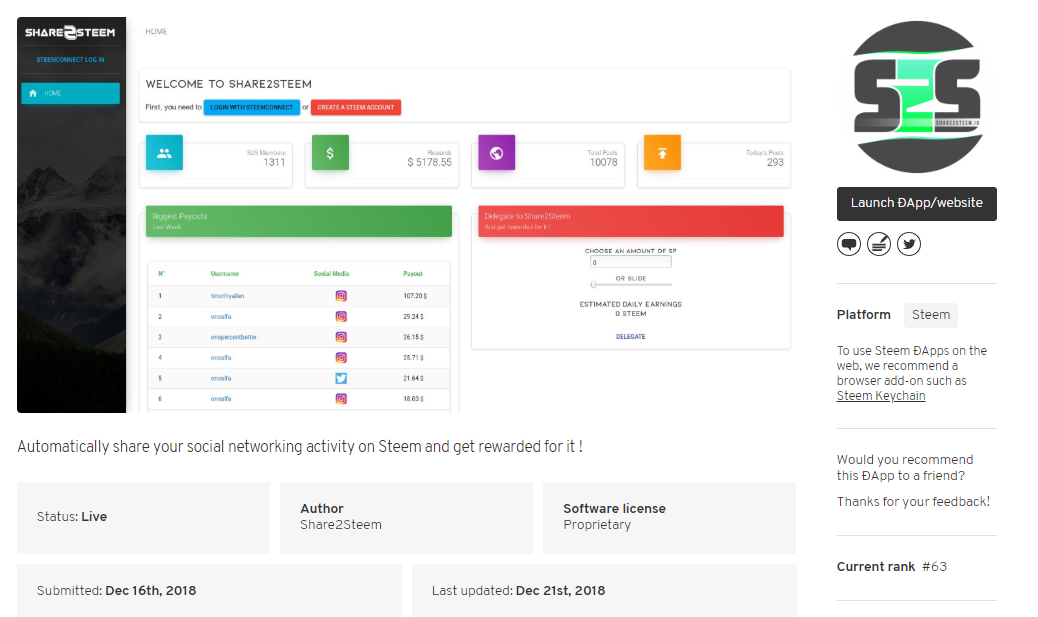Screen dimensions: 1038x617
Task: Click the green dollar Rewards icon
Action: pos(330,153)
